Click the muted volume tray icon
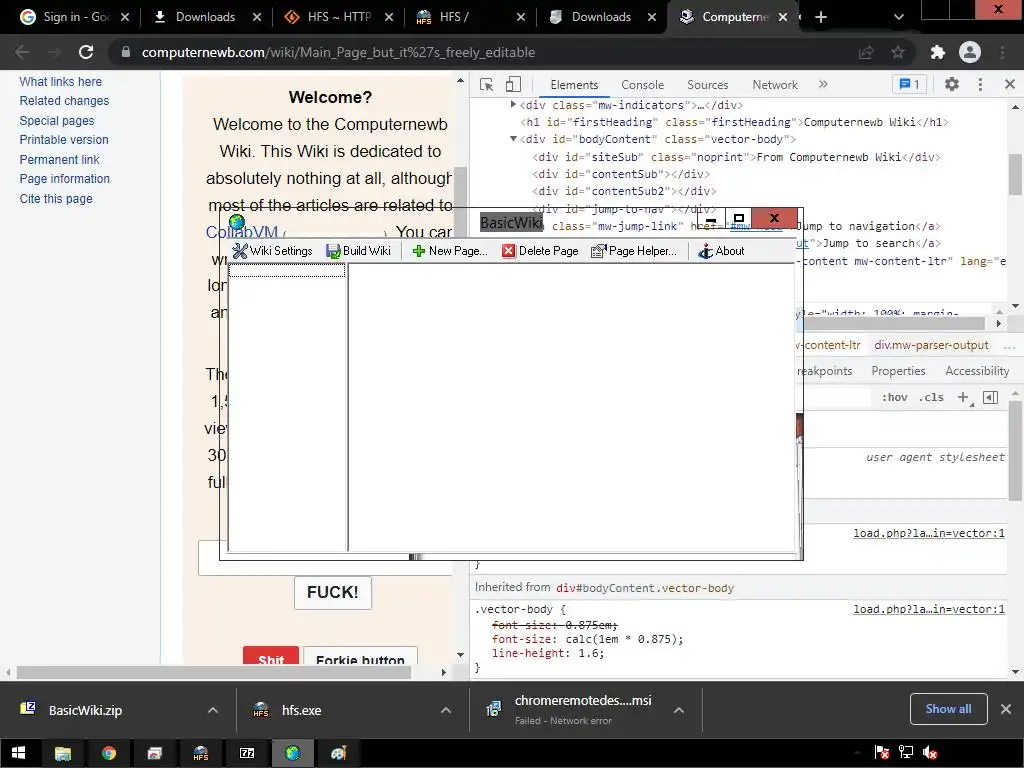Viewport: 1024px width, 768px height. (x=930, y=753)
